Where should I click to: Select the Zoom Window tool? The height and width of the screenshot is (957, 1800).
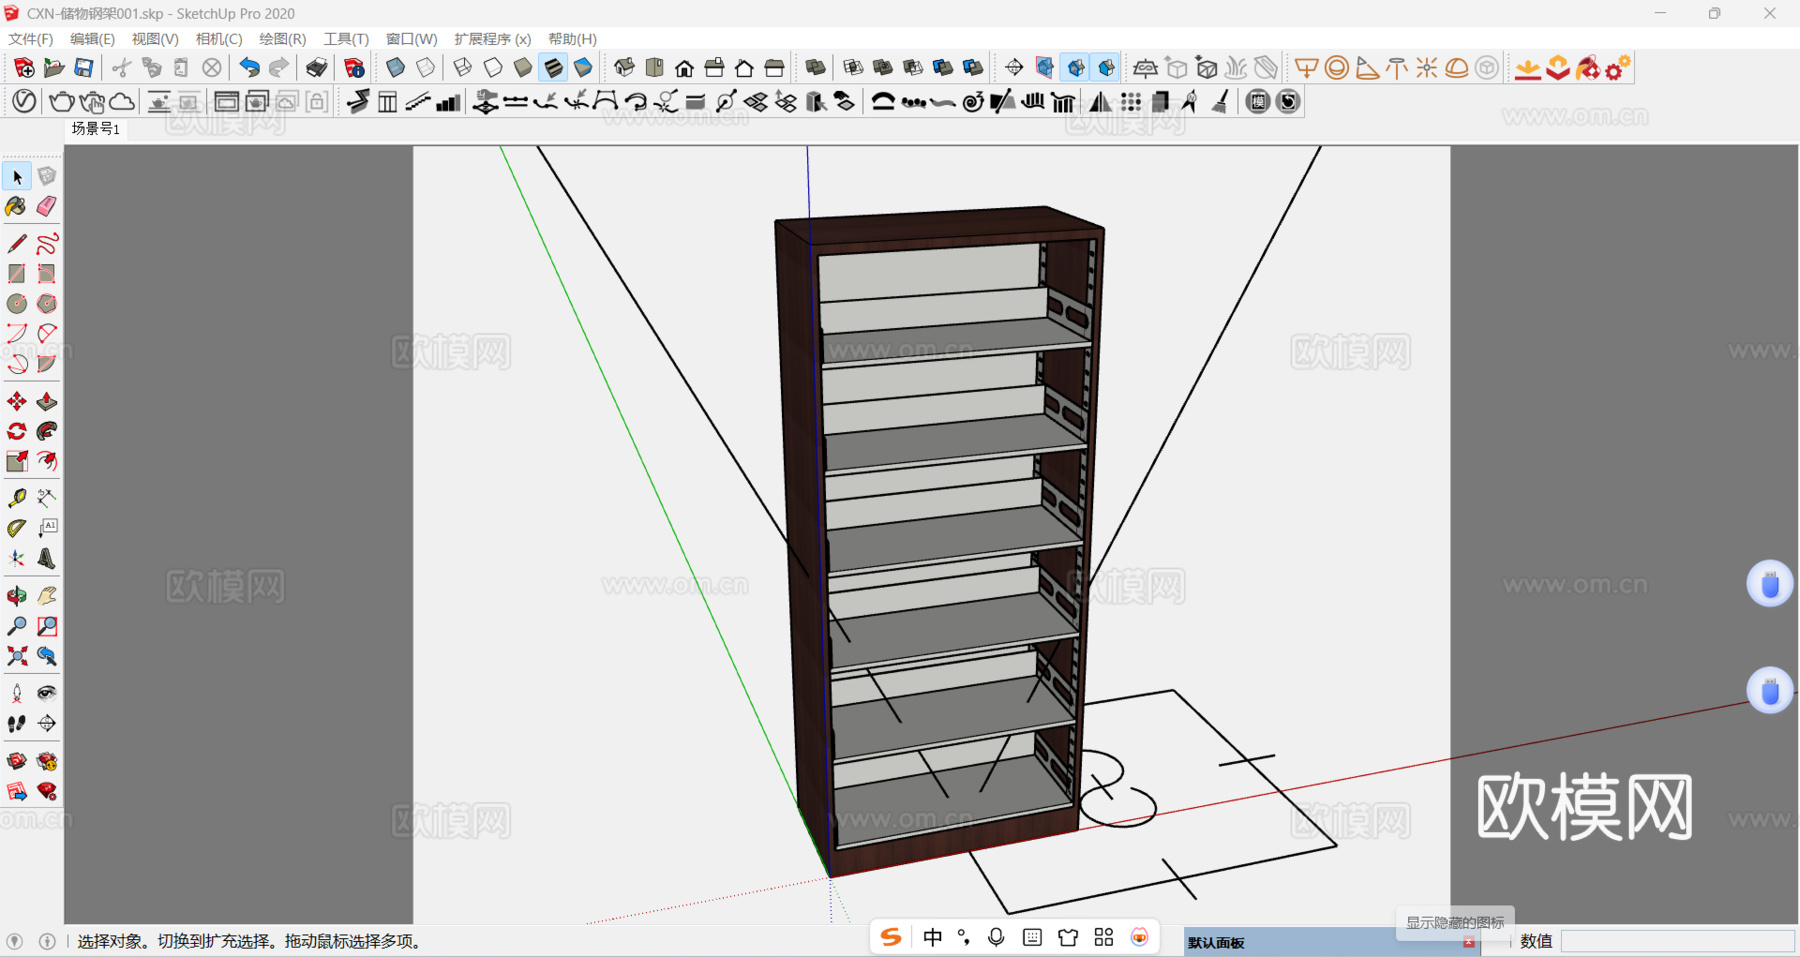[47, 626]
